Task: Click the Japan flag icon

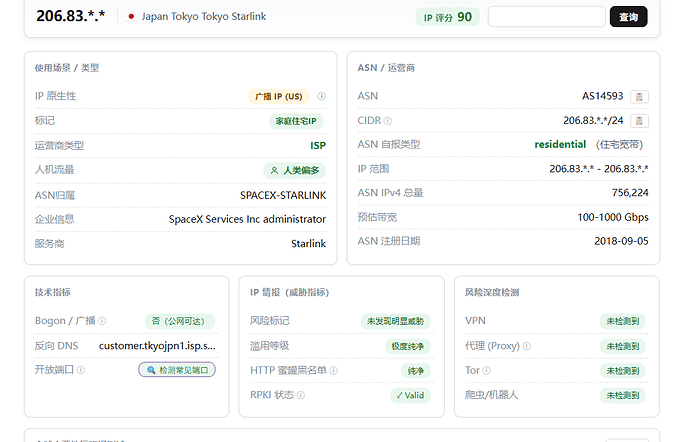Action: pos(131,17)
